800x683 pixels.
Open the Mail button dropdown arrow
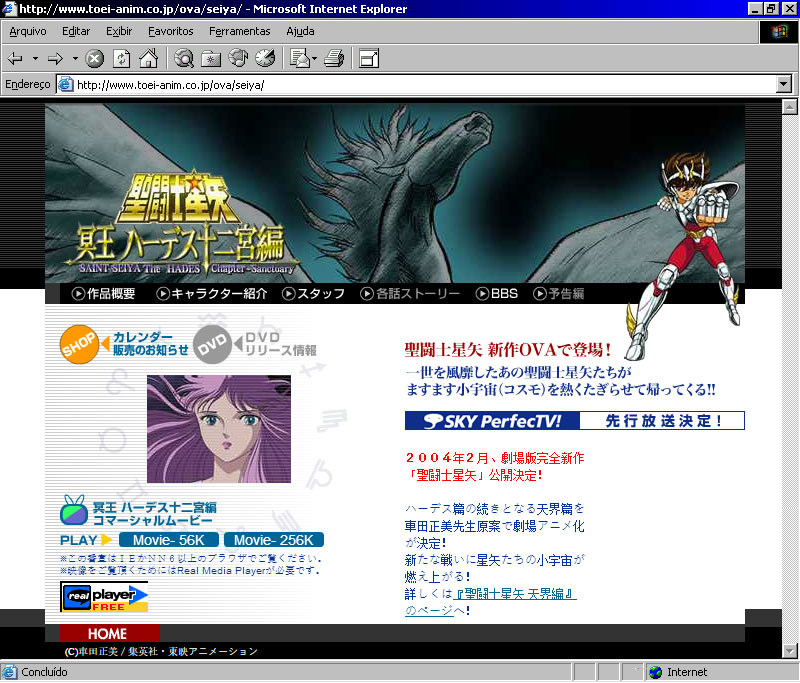pos(314,59)
